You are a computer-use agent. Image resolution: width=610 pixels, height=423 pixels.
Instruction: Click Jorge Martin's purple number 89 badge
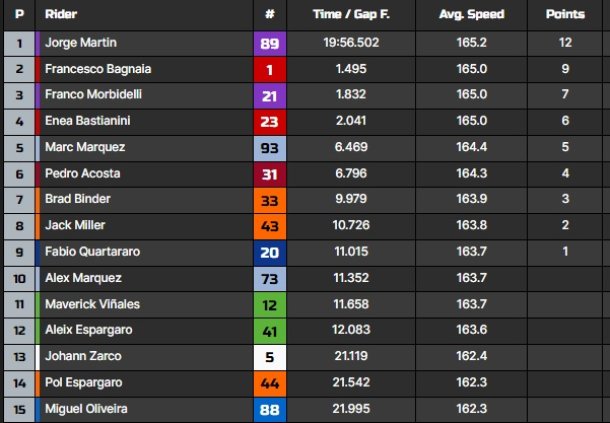[x=270, y=44]
